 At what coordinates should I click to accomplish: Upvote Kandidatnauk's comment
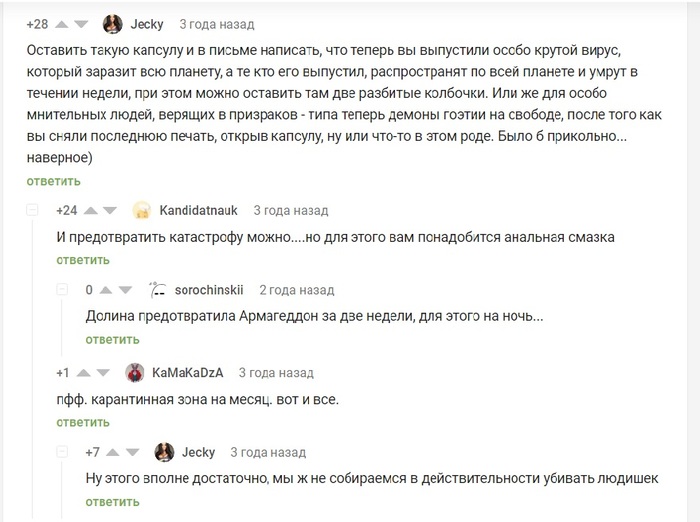[x=91, y=211]
